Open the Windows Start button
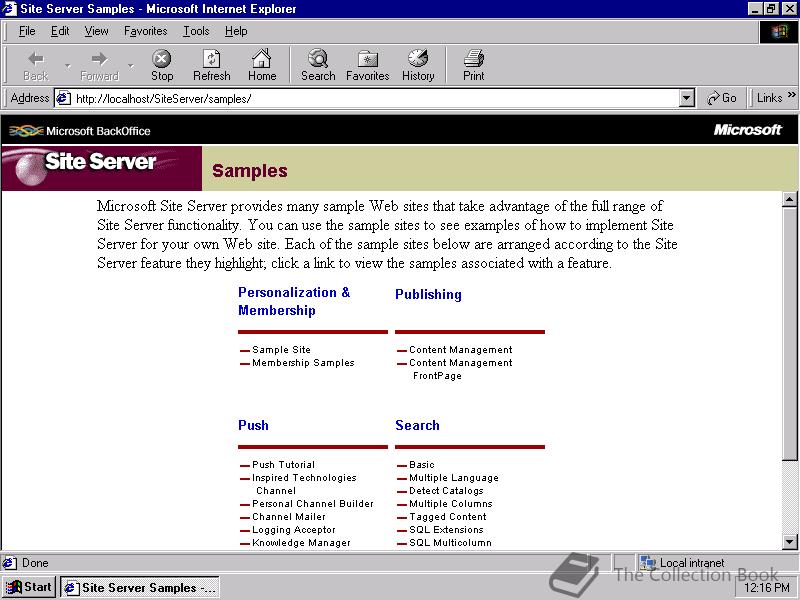 click(29, 587)
